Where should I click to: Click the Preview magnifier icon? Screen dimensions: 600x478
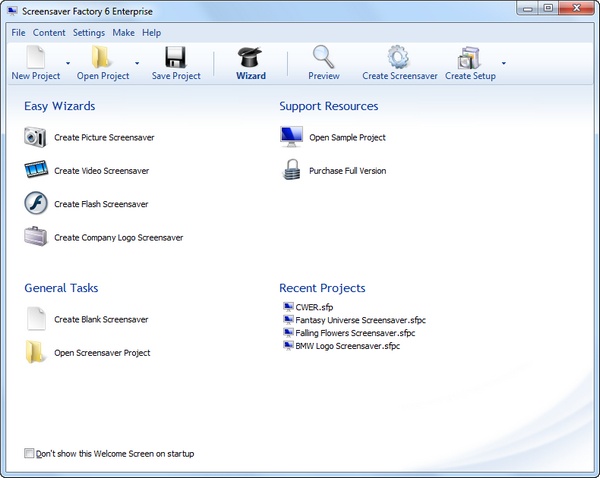point(323,56)
